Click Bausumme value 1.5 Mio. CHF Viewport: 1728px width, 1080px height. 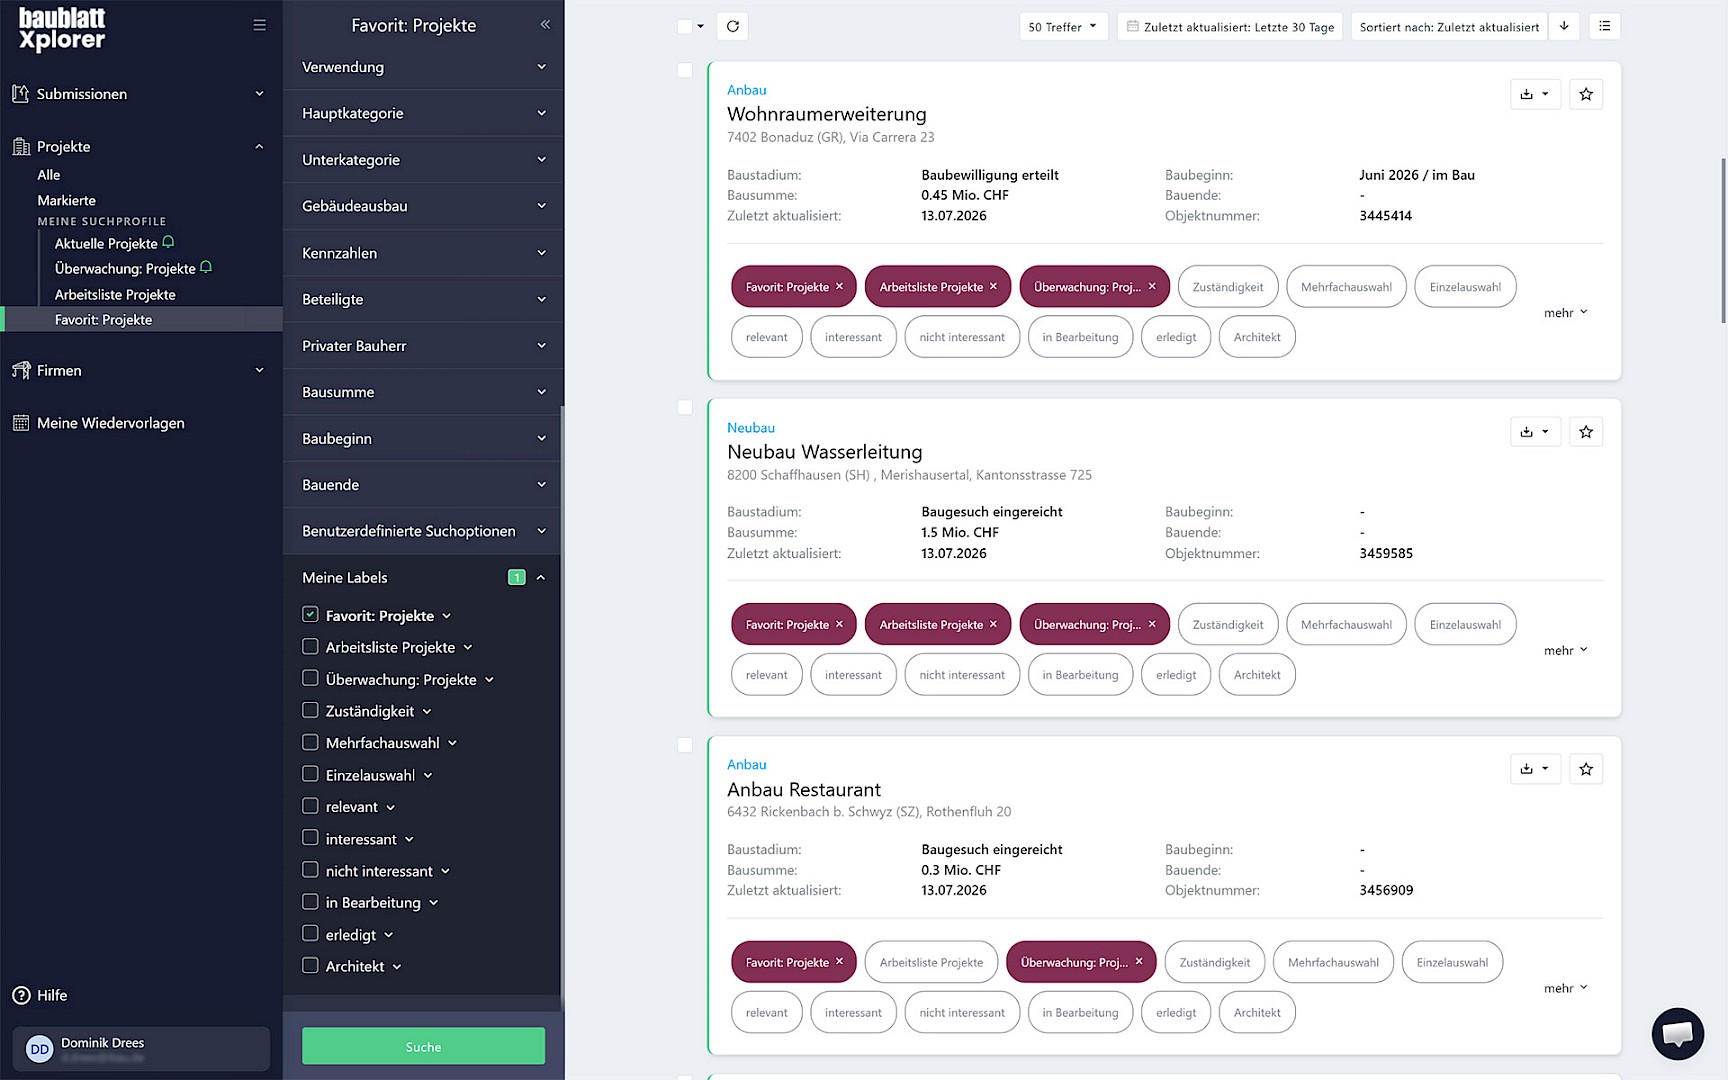click(x=960, y=533)
